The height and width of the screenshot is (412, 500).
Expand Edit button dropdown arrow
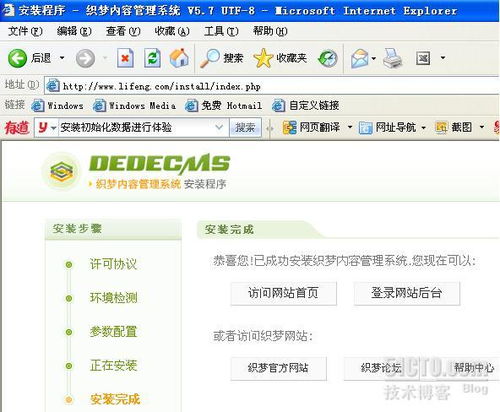pyautogui.click(x=443, y=58)
